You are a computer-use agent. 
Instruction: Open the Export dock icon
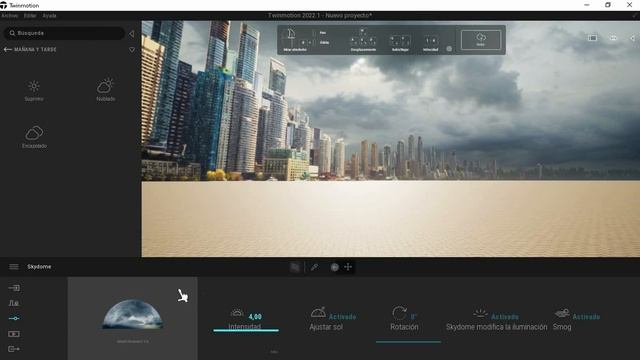(x=14, y=349)
